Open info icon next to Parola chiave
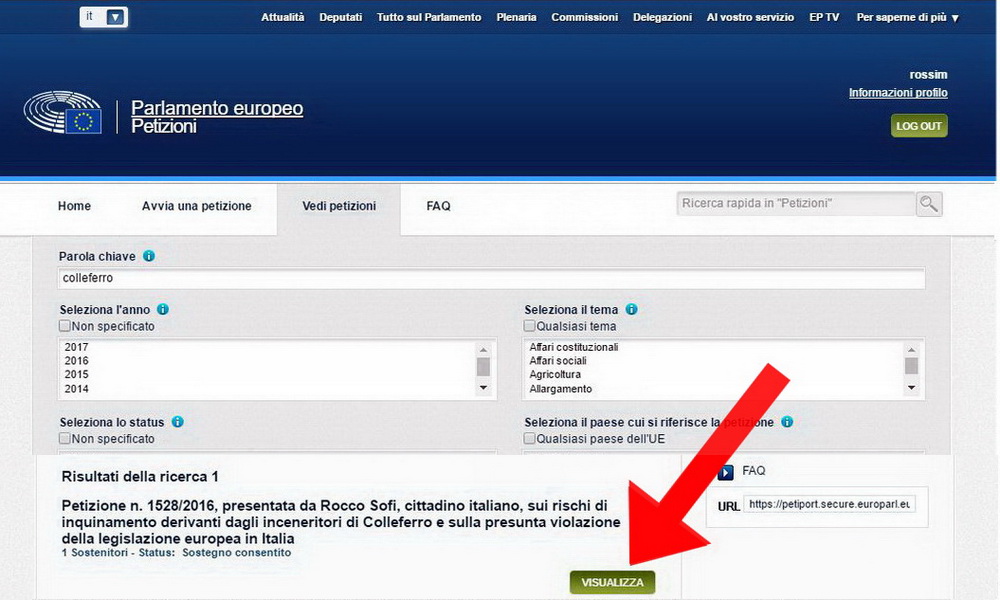 click(149, 256)
